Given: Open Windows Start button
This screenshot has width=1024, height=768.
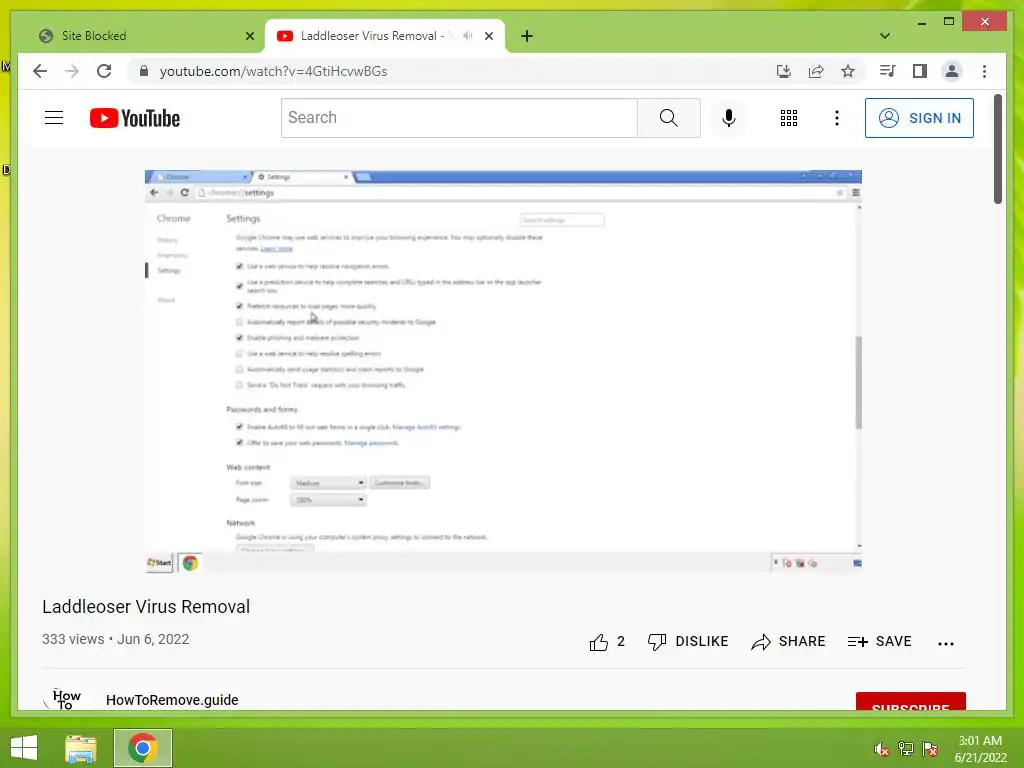Looking at the screenshot, I should tap(24, 748).
